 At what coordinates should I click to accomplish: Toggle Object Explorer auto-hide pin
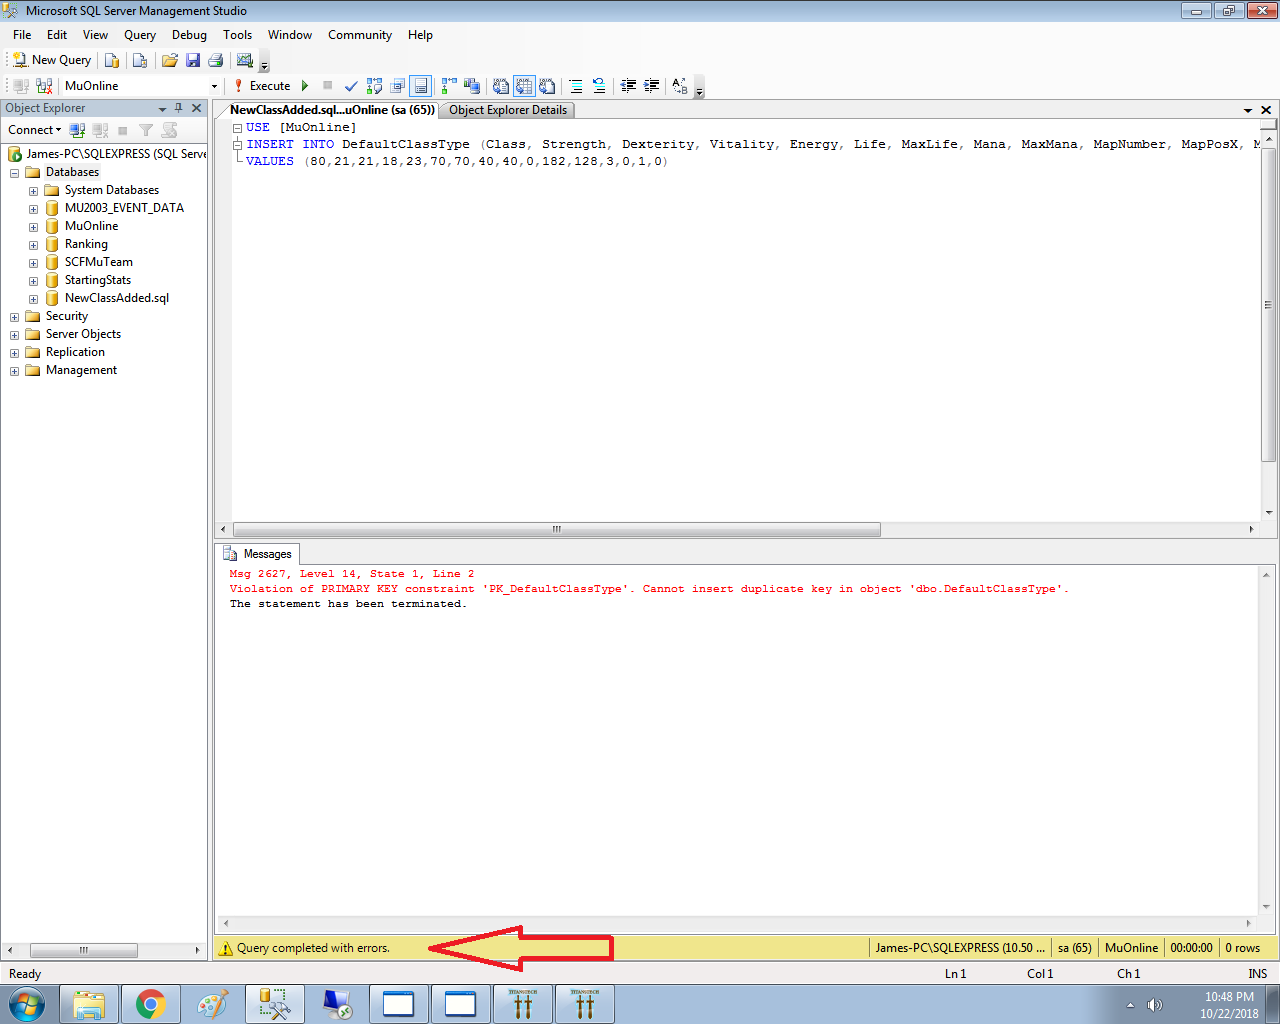[179, 108]
